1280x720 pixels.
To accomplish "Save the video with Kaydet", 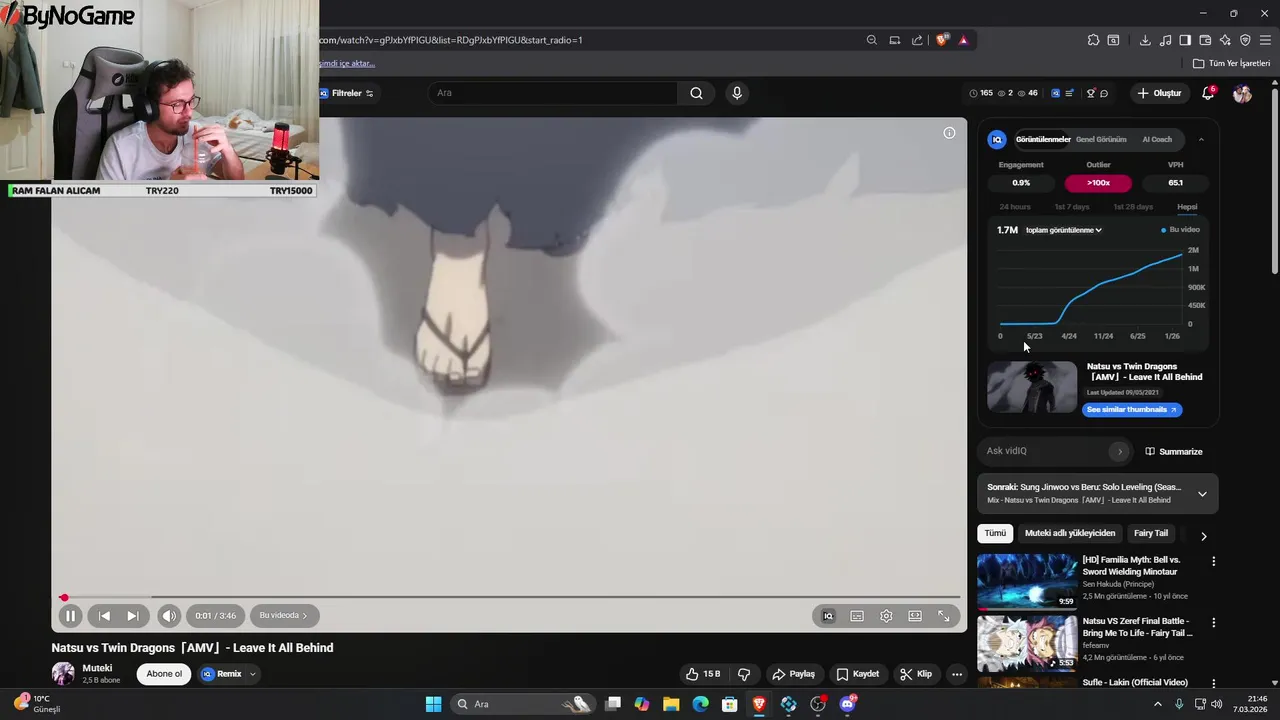I will pyautogui.click(x=858, y=674).
